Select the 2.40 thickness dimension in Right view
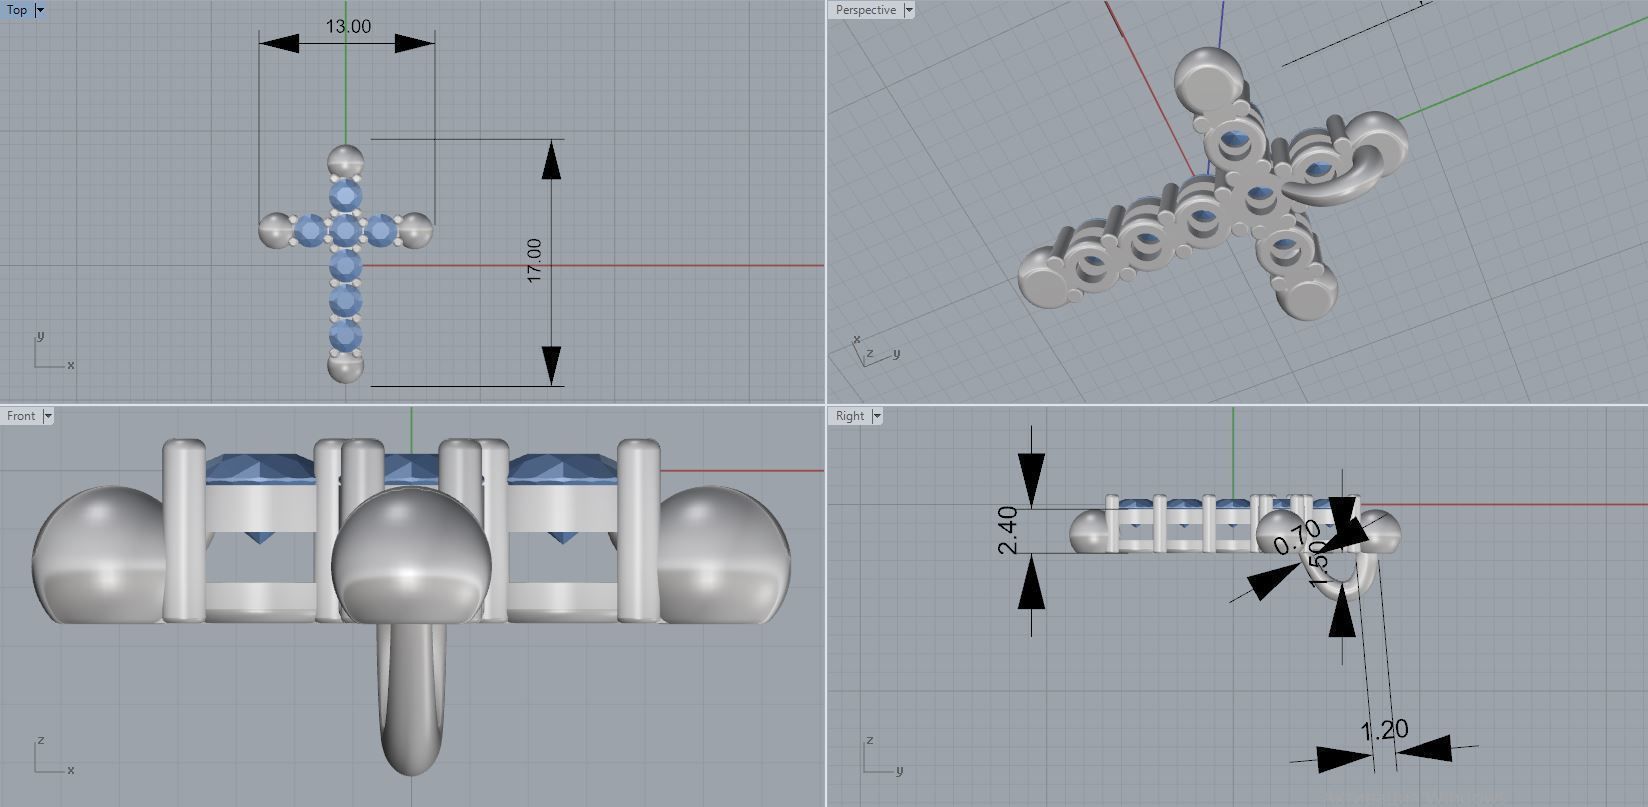This screenshot has height=807, width=1648. coord(1008,530)
